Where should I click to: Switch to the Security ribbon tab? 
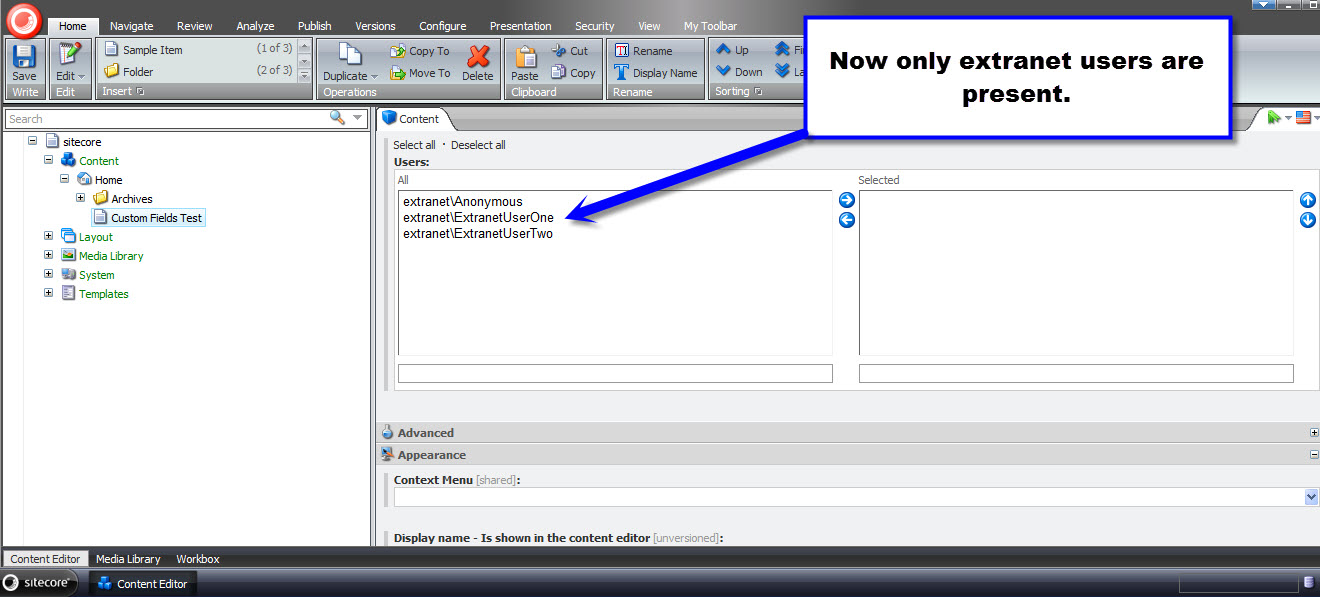coord(594,26)
